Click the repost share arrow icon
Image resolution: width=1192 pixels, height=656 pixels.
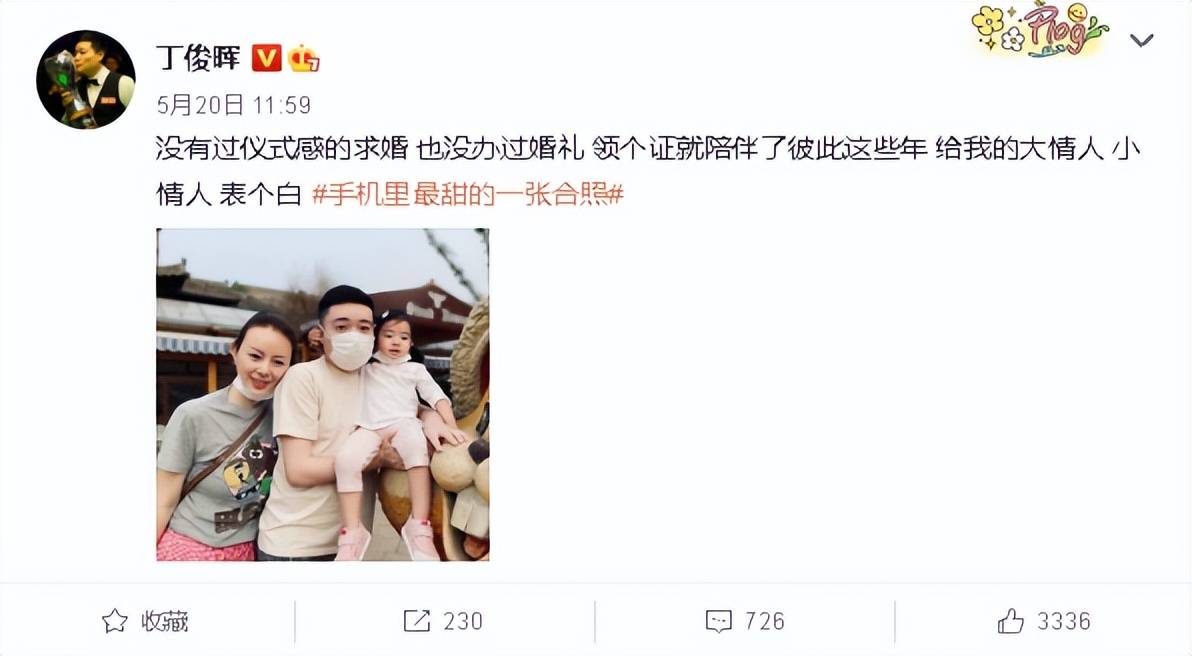point(417,621)
